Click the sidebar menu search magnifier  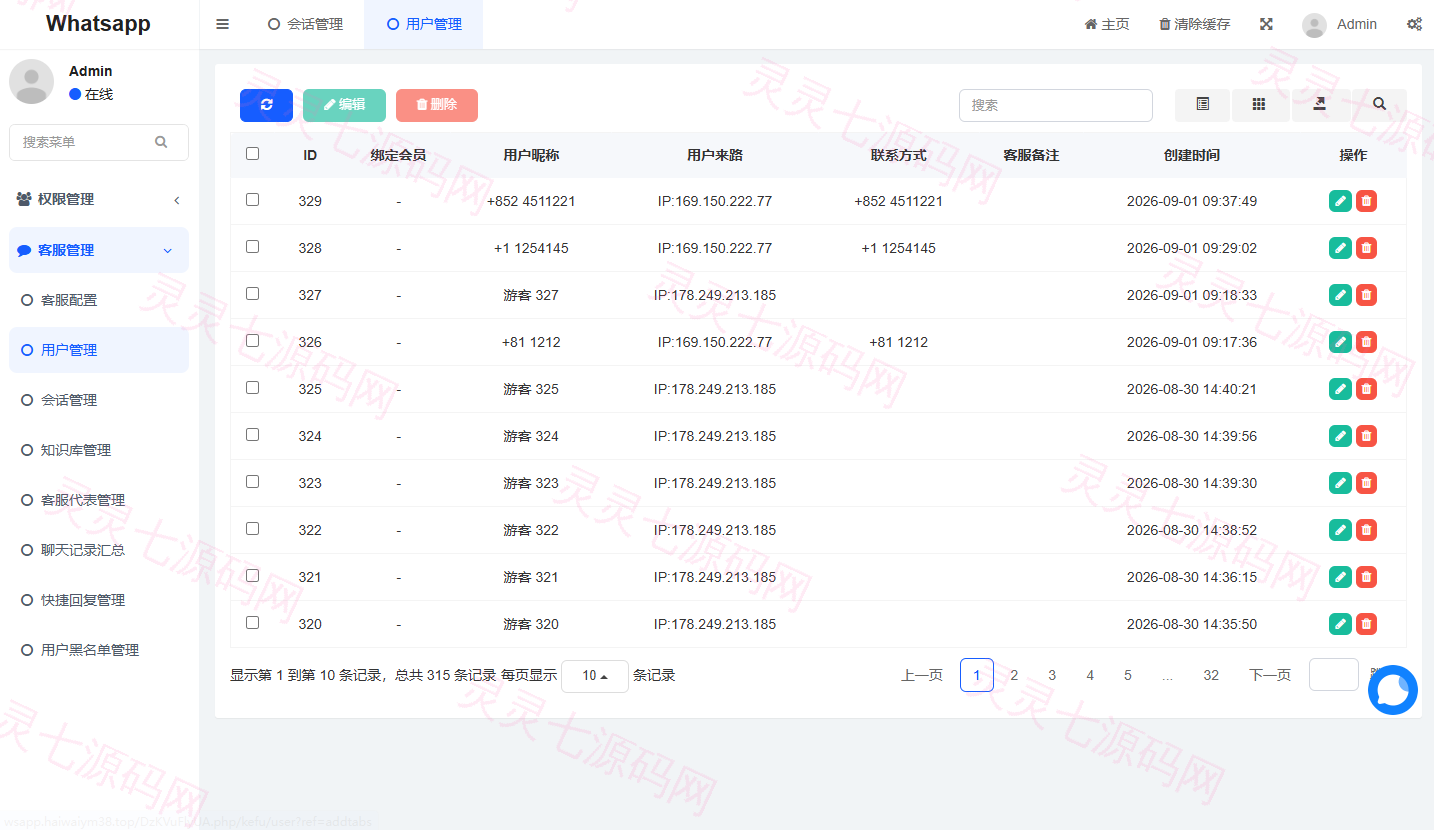(x=161, y=142)
